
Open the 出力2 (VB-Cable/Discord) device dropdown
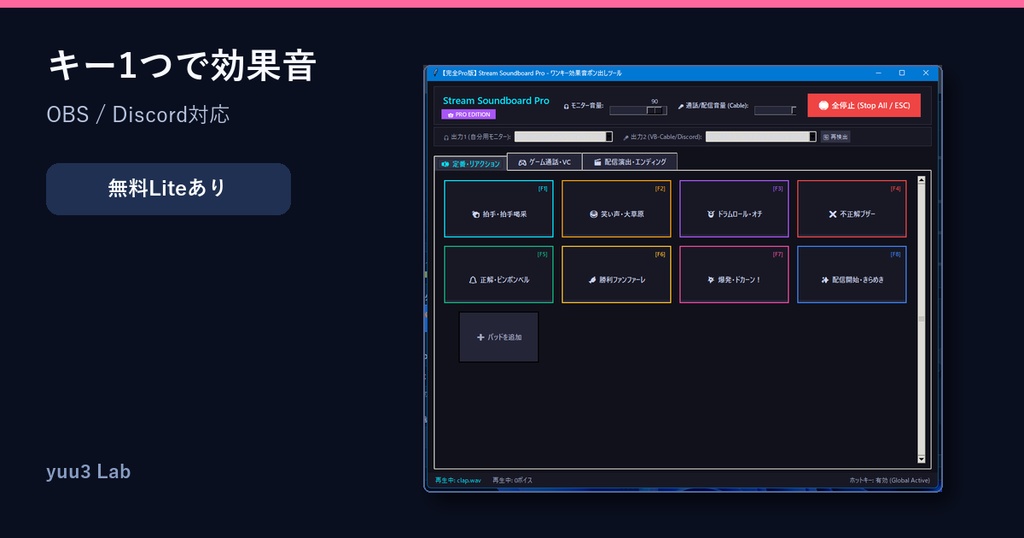click(x=761, y=136)
